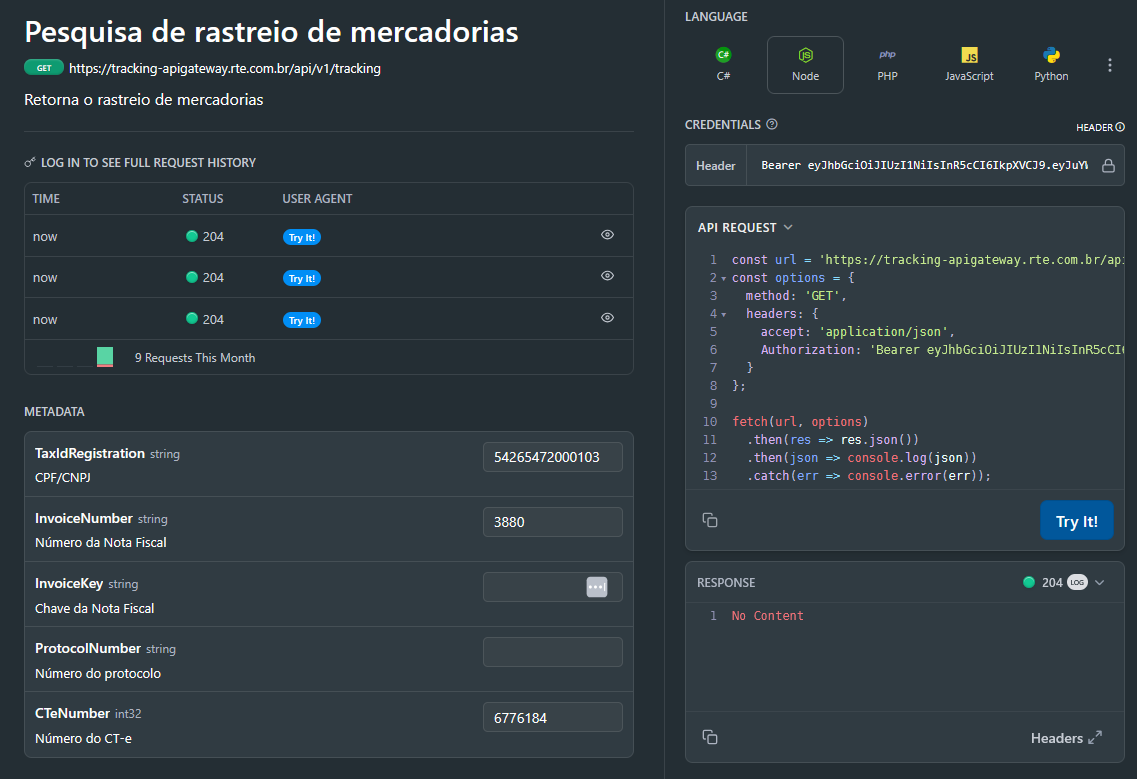Click the requests this month usage bar
The image size is (1137, 779).
point(104,357)
